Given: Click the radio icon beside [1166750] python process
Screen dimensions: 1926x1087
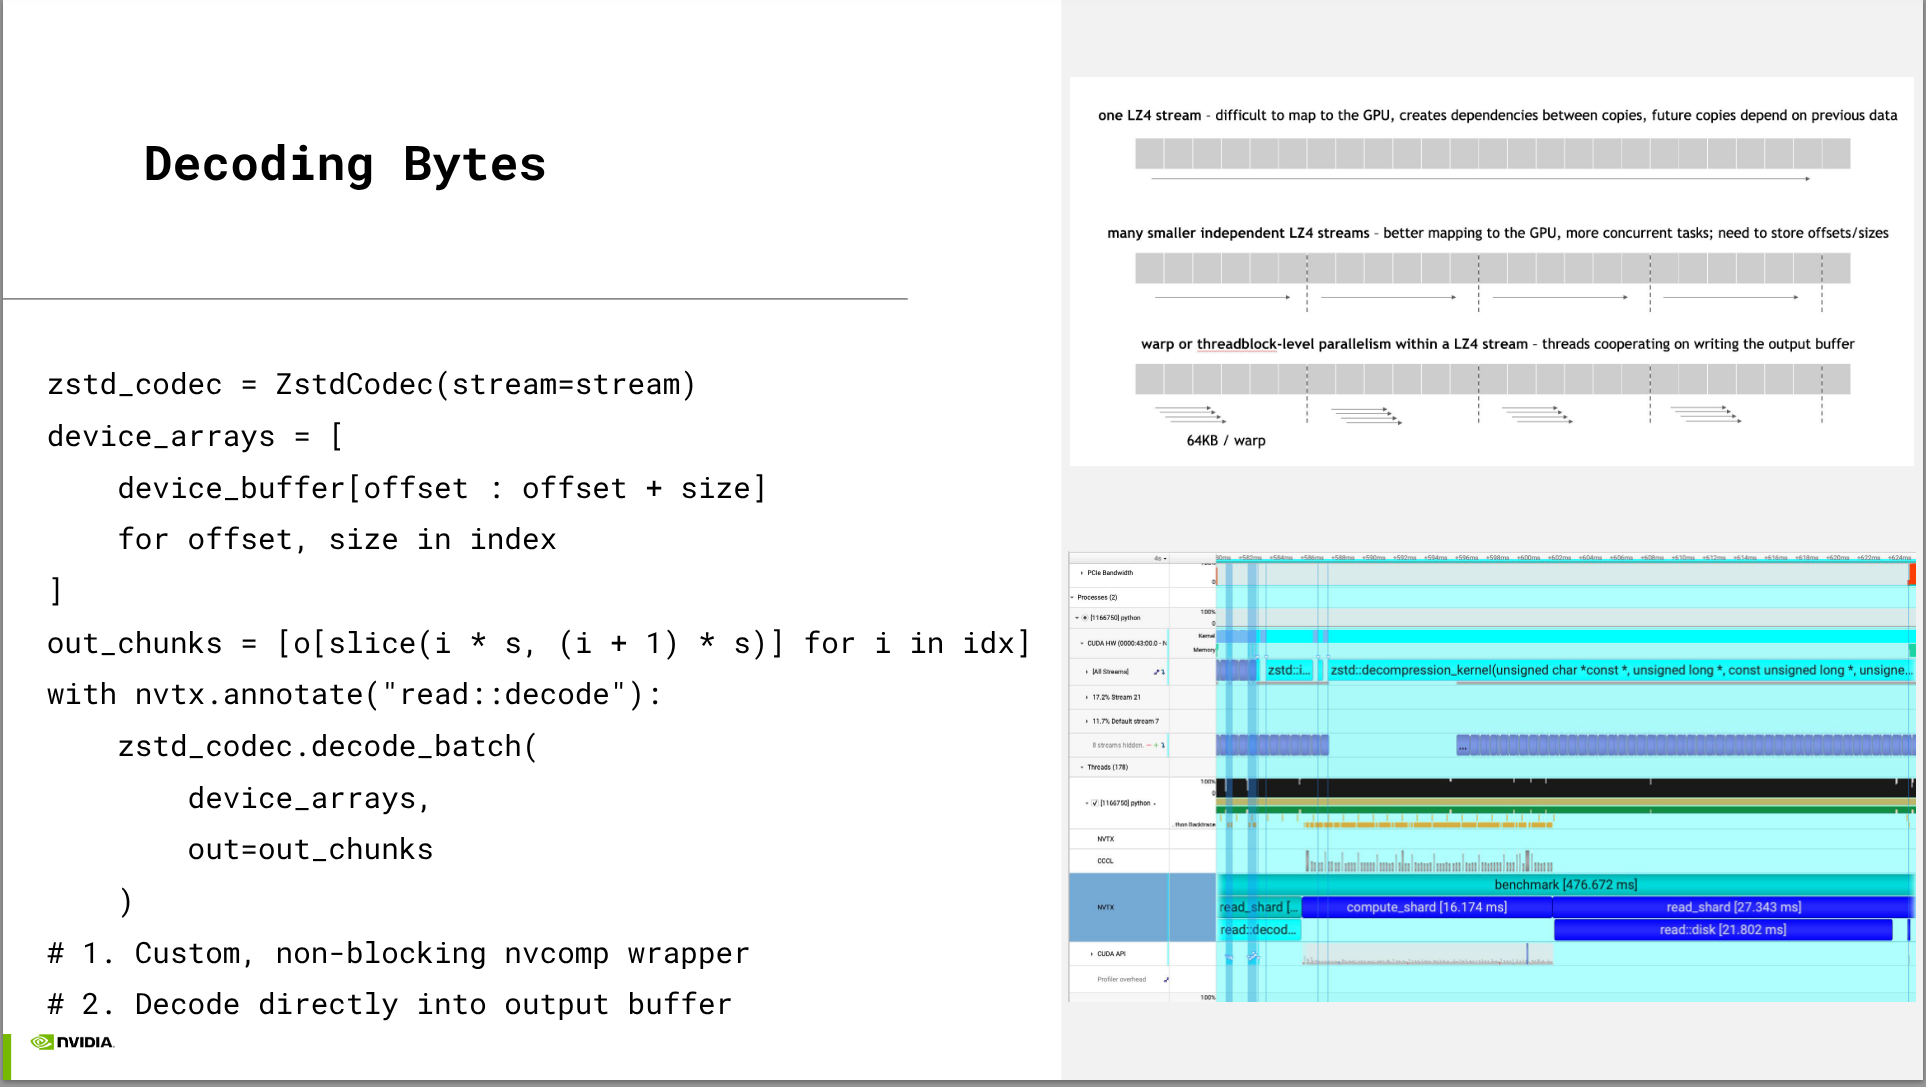Looking at the screenshot, I should click(1085, 618).
